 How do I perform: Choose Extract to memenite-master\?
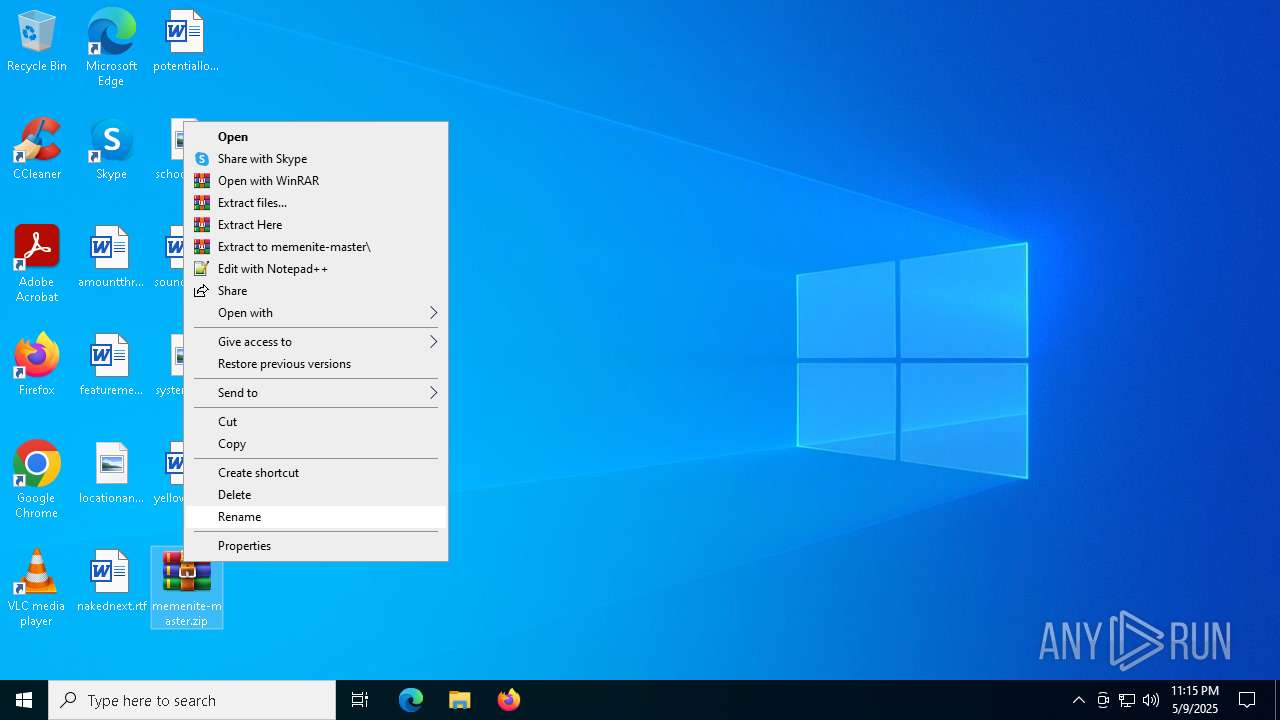(x=316, y=247)
